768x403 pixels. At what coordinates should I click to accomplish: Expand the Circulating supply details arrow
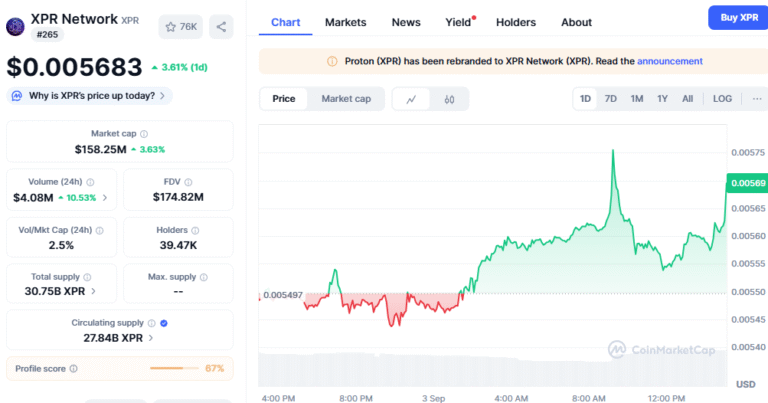(x=151, y=338)
